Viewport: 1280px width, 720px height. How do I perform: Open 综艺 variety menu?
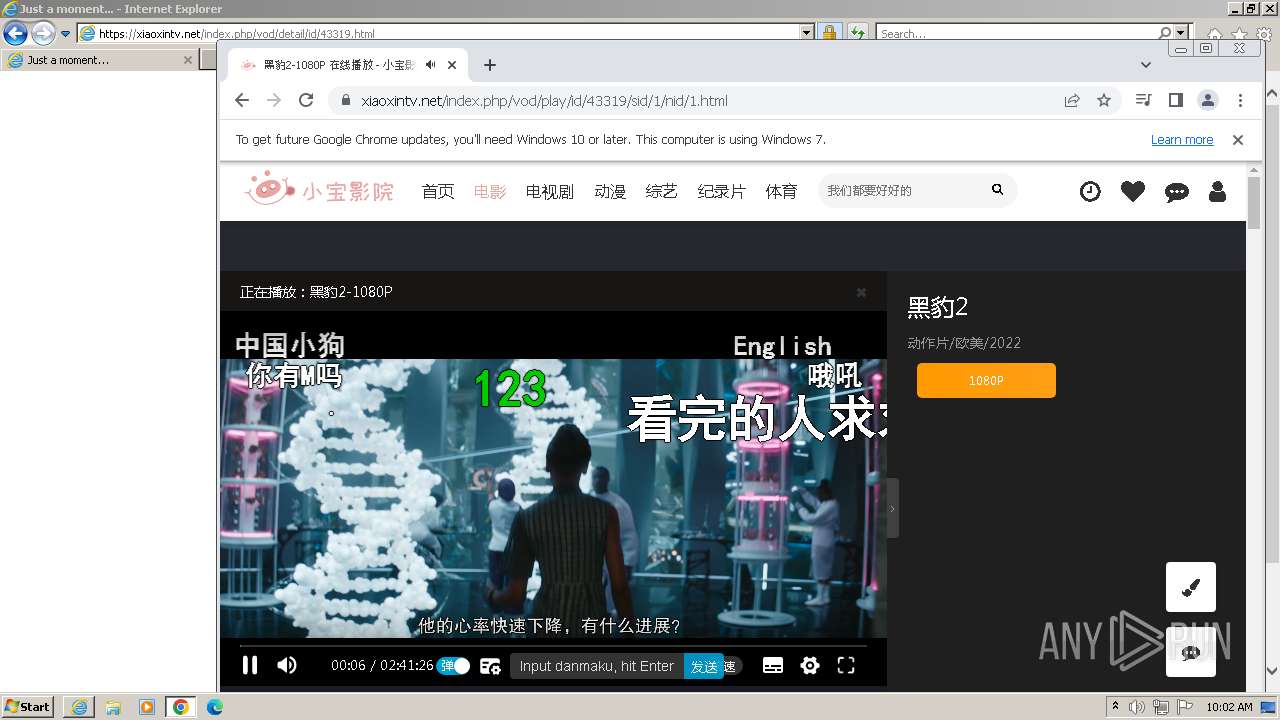point(662,191)
